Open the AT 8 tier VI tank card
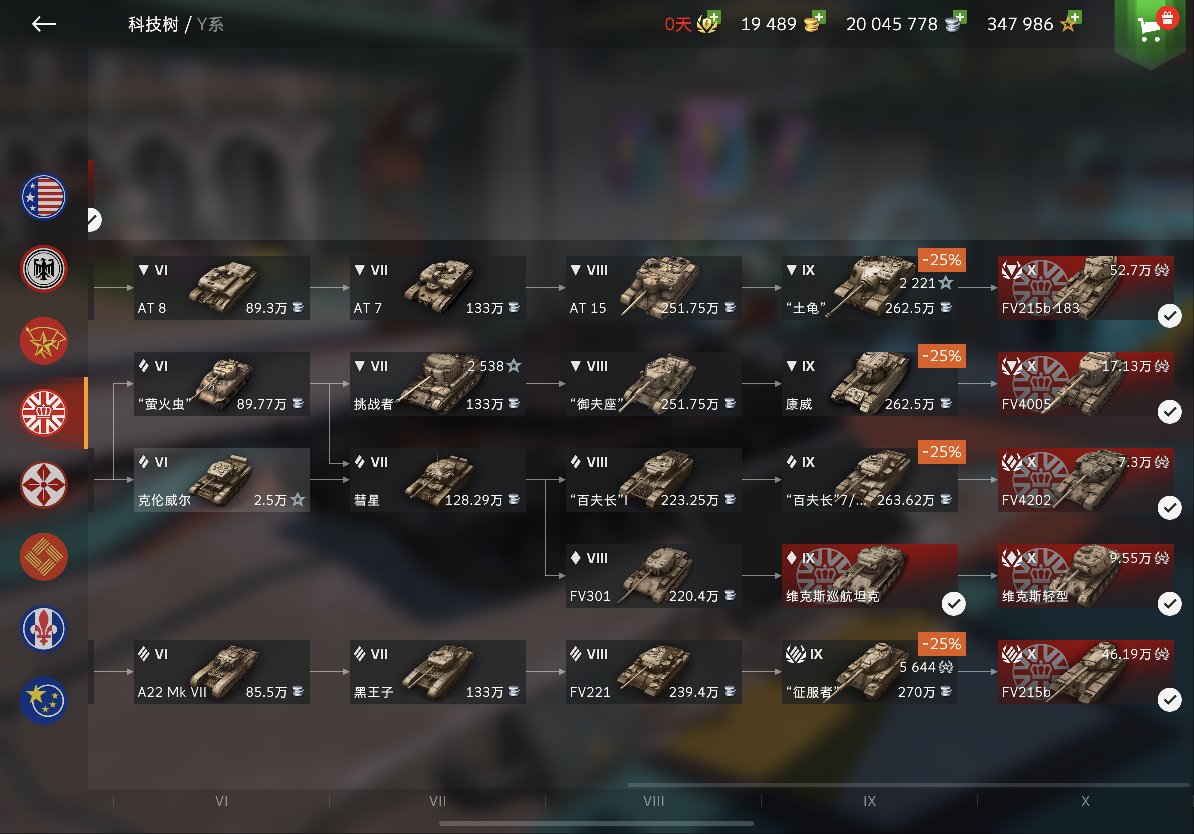 click(x=222, y=288)
